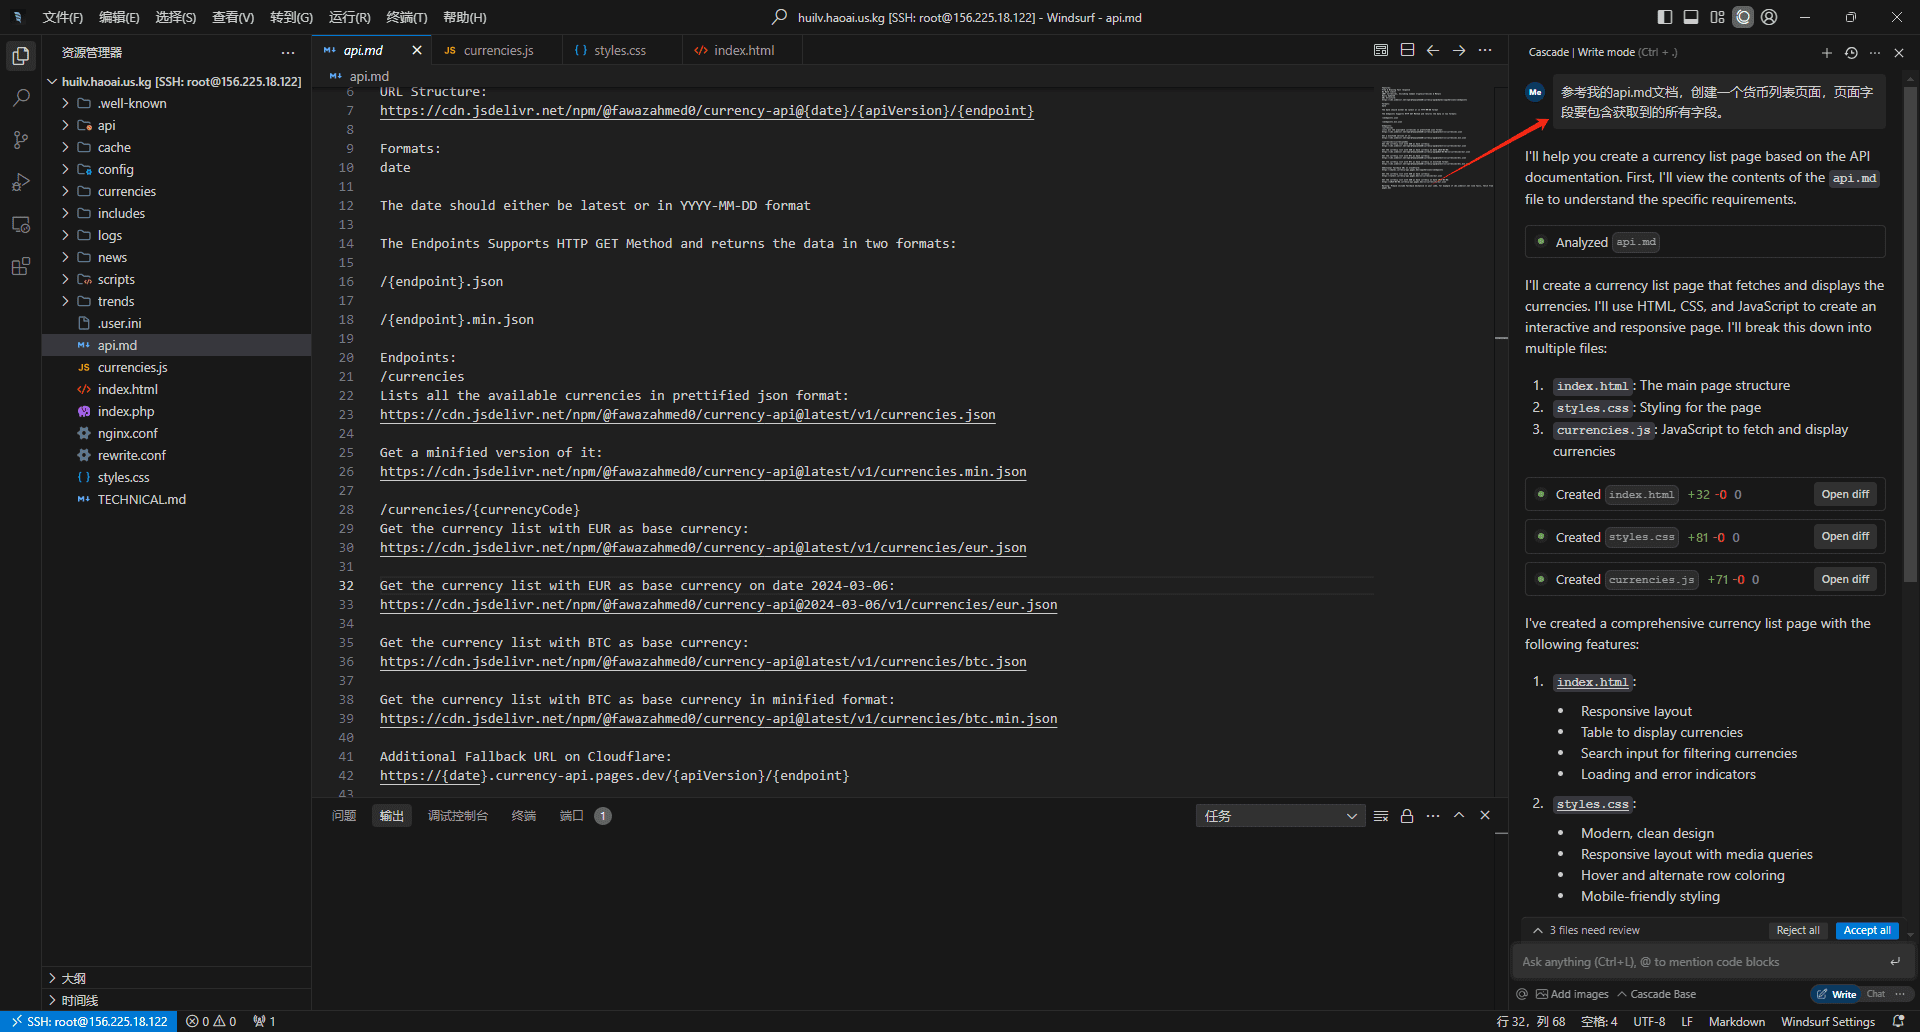Switch to the currencies.js tab

point(498,50)
